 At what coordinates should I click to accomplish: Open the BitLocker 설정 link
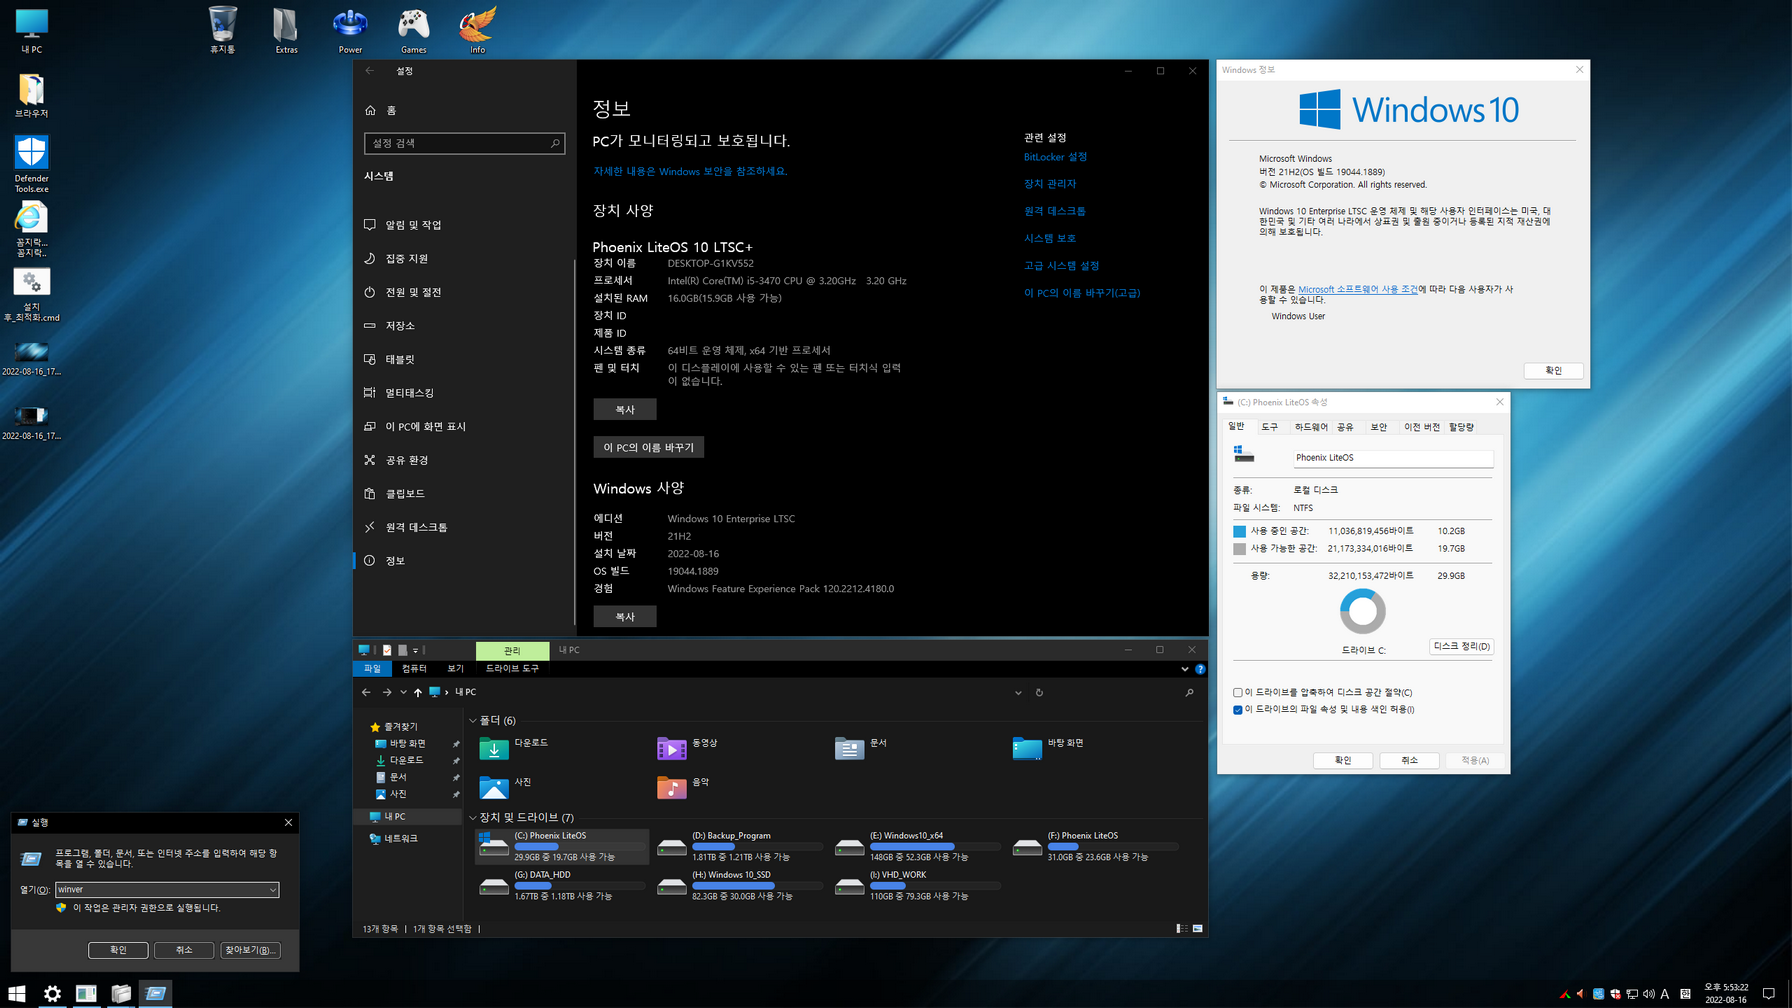pyautogui.click(x=1055, y=157)
